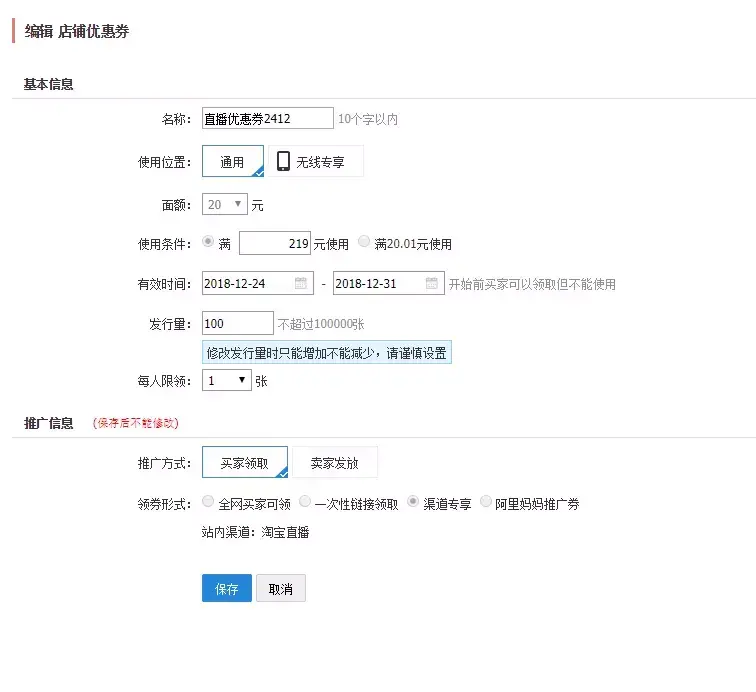Choose the 卖家发放 promotion method
The image size is (756, 692).
(x=335, y=462)
